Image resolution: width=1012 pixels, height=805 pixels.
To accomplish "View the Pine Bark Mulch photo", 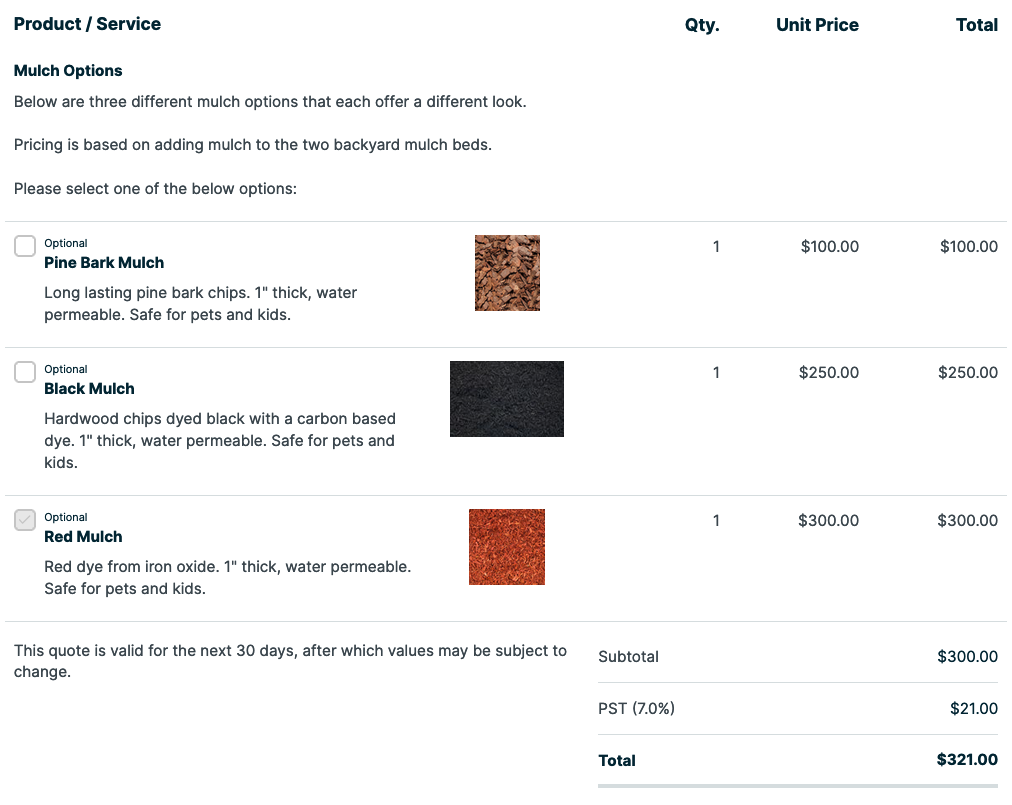I will click(506, 272).
